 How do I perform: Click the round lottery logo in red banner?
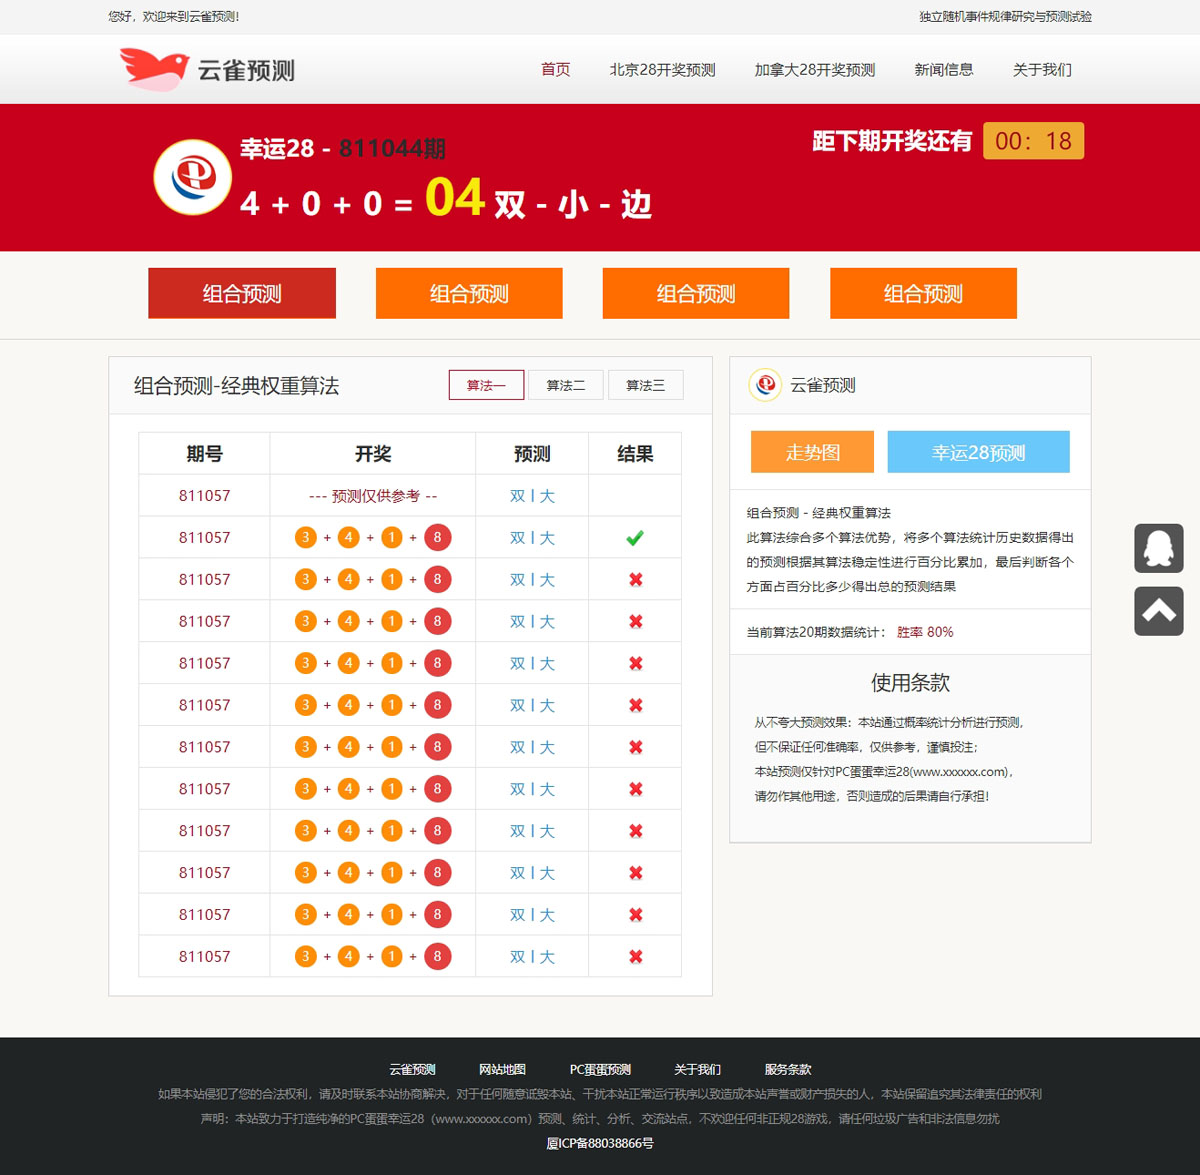coord(192,178)
